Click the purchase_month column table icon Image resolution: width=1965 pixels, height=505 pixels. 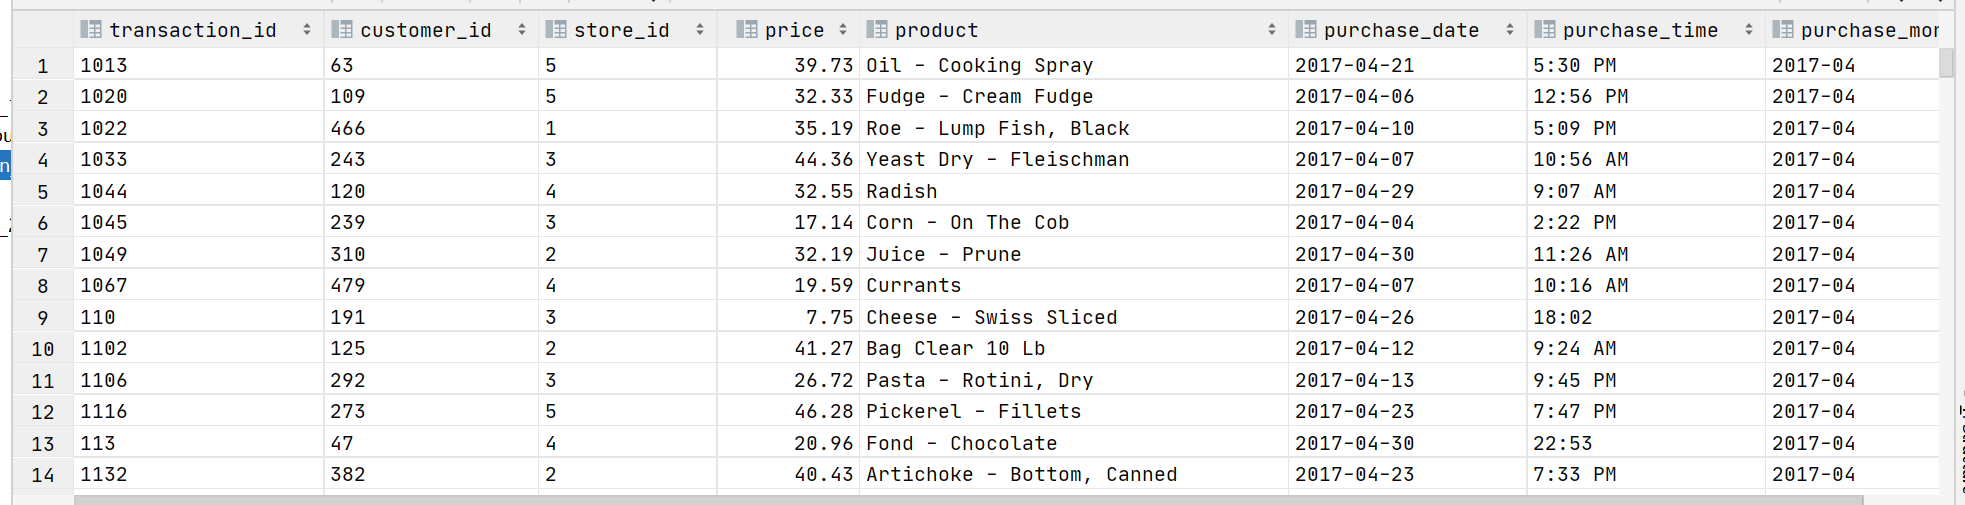[1782, 30]
